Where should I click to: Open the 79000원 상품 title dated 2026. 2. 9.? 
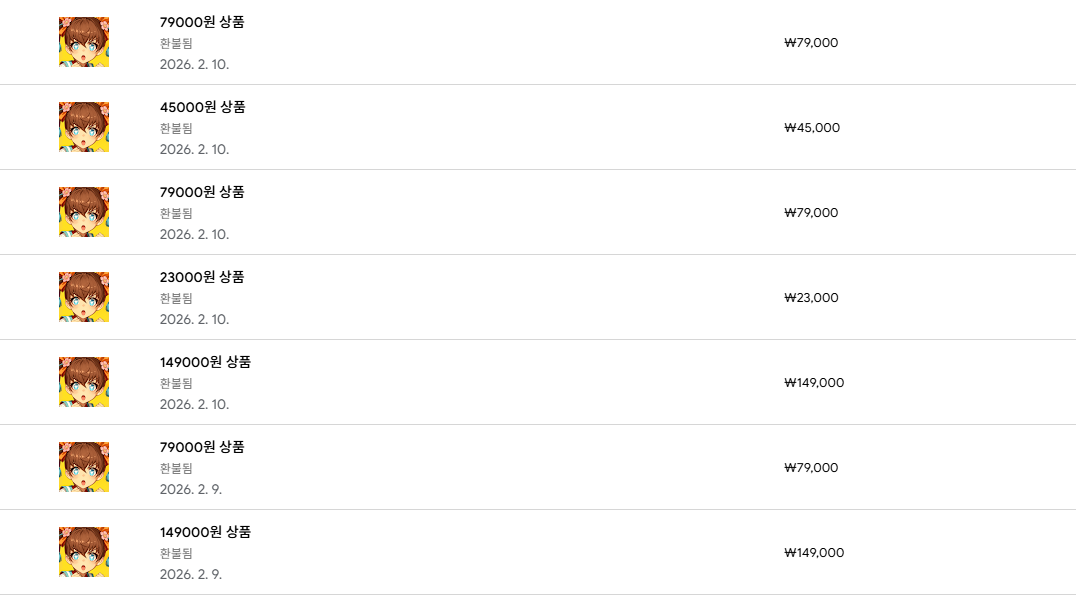click(x=202, y=447)
